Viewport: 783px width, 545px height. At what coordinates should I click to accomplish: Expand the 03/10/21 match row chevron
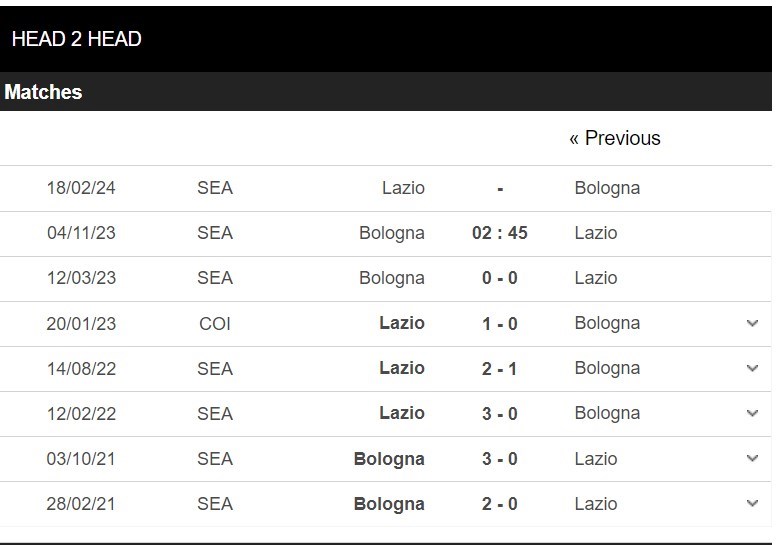coord(752,458)
